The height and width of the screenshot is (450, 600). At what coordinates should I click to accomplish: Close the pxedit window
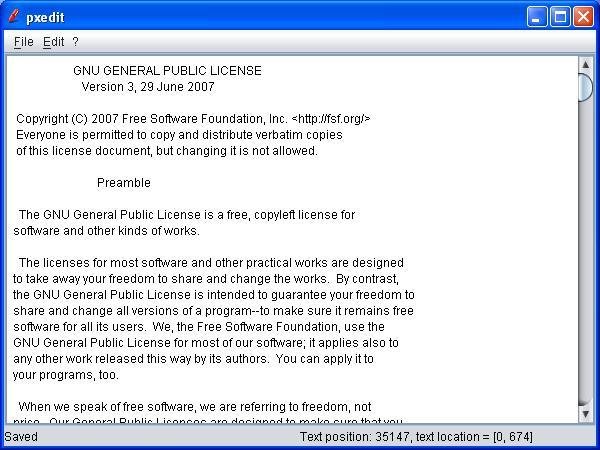(x=584, y=17)
